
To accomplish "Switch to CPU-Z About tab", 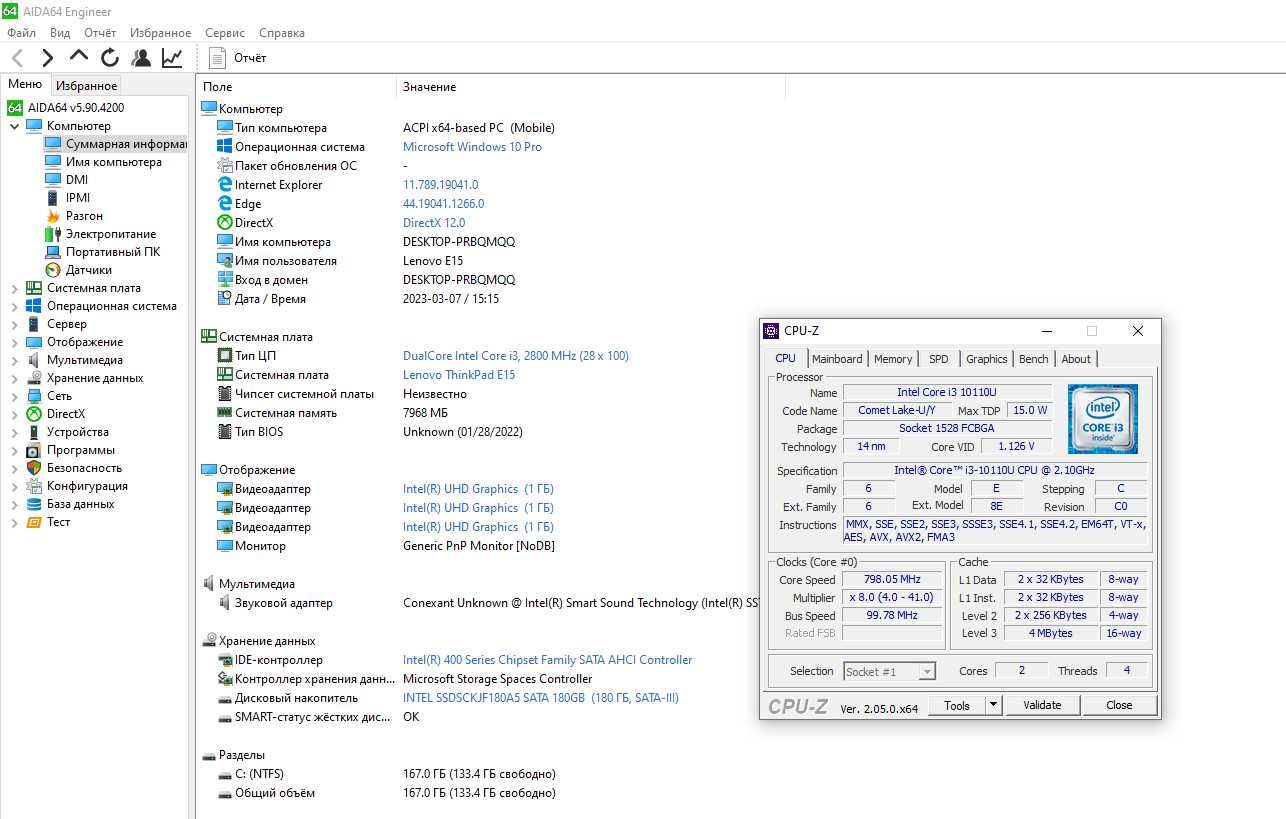I will tap(1076, 359).
